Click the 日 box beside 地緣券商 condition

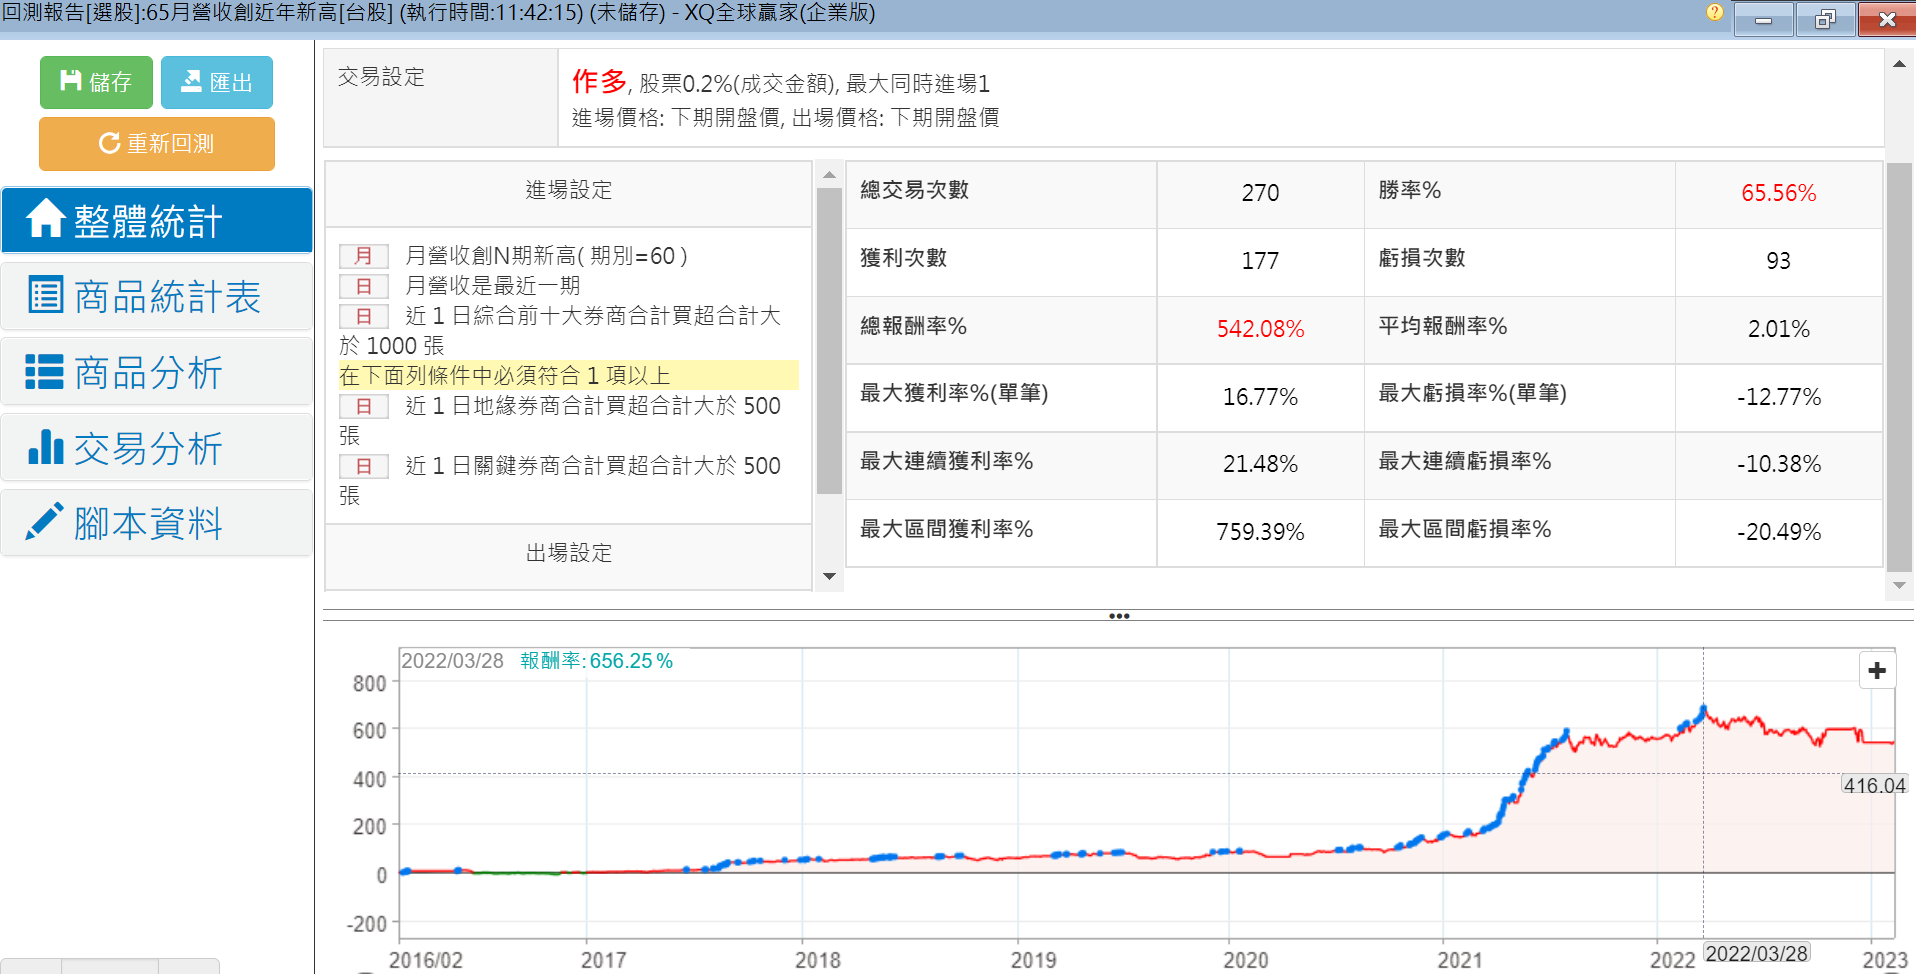(x=364, y=406)
